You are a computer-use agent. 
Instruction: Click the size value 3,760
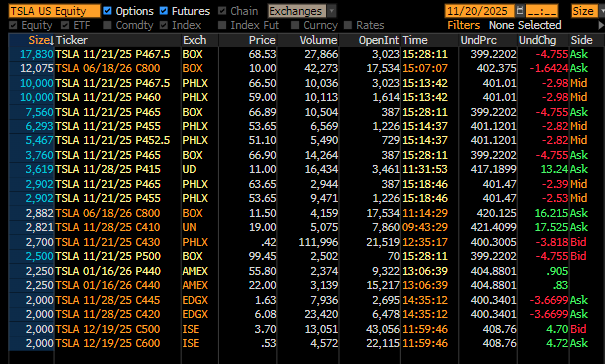click(x=39, y=155)
